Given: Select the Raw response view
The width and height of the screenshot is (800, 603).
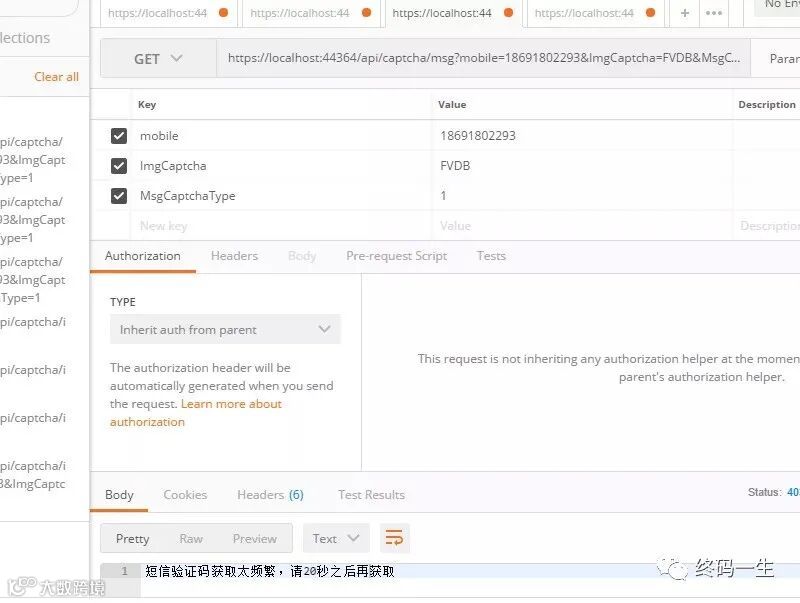Looking at the screenshot, I should click(x=191, y=539).
